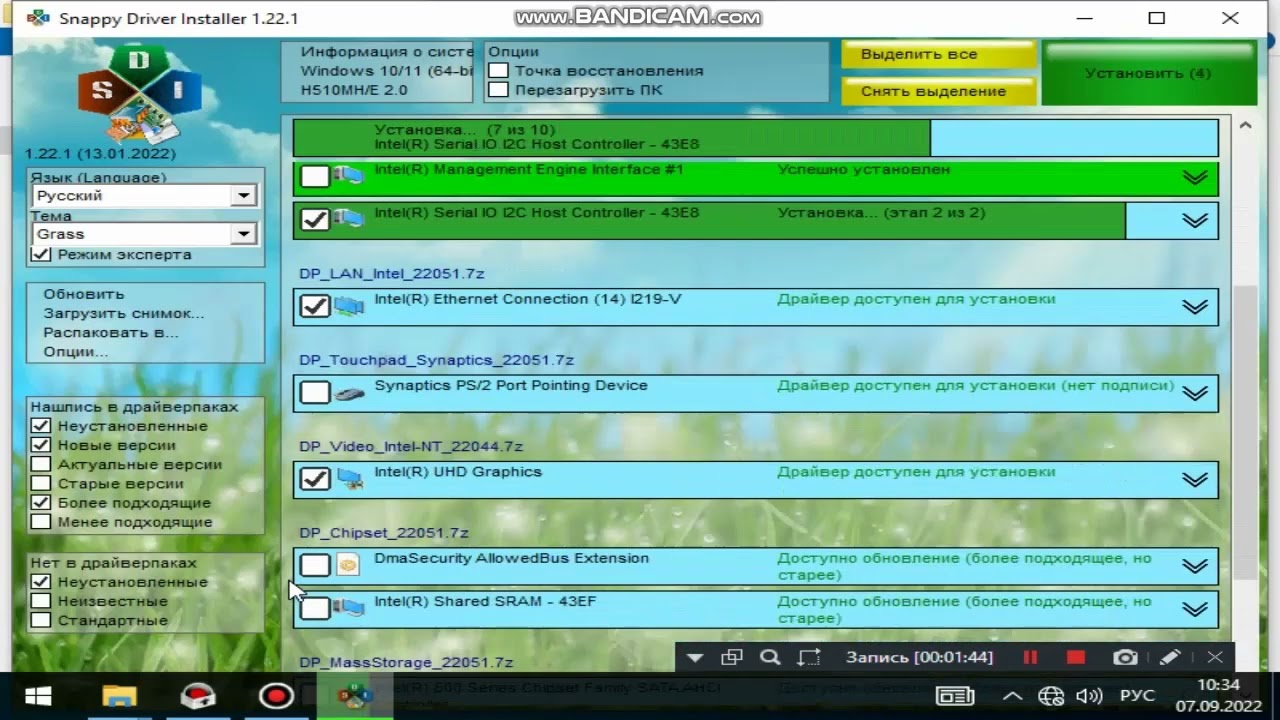Stop the Bandicam recording
Image resolution: width=1280 pixels, height=720 pixels.
pos(1076,657)
